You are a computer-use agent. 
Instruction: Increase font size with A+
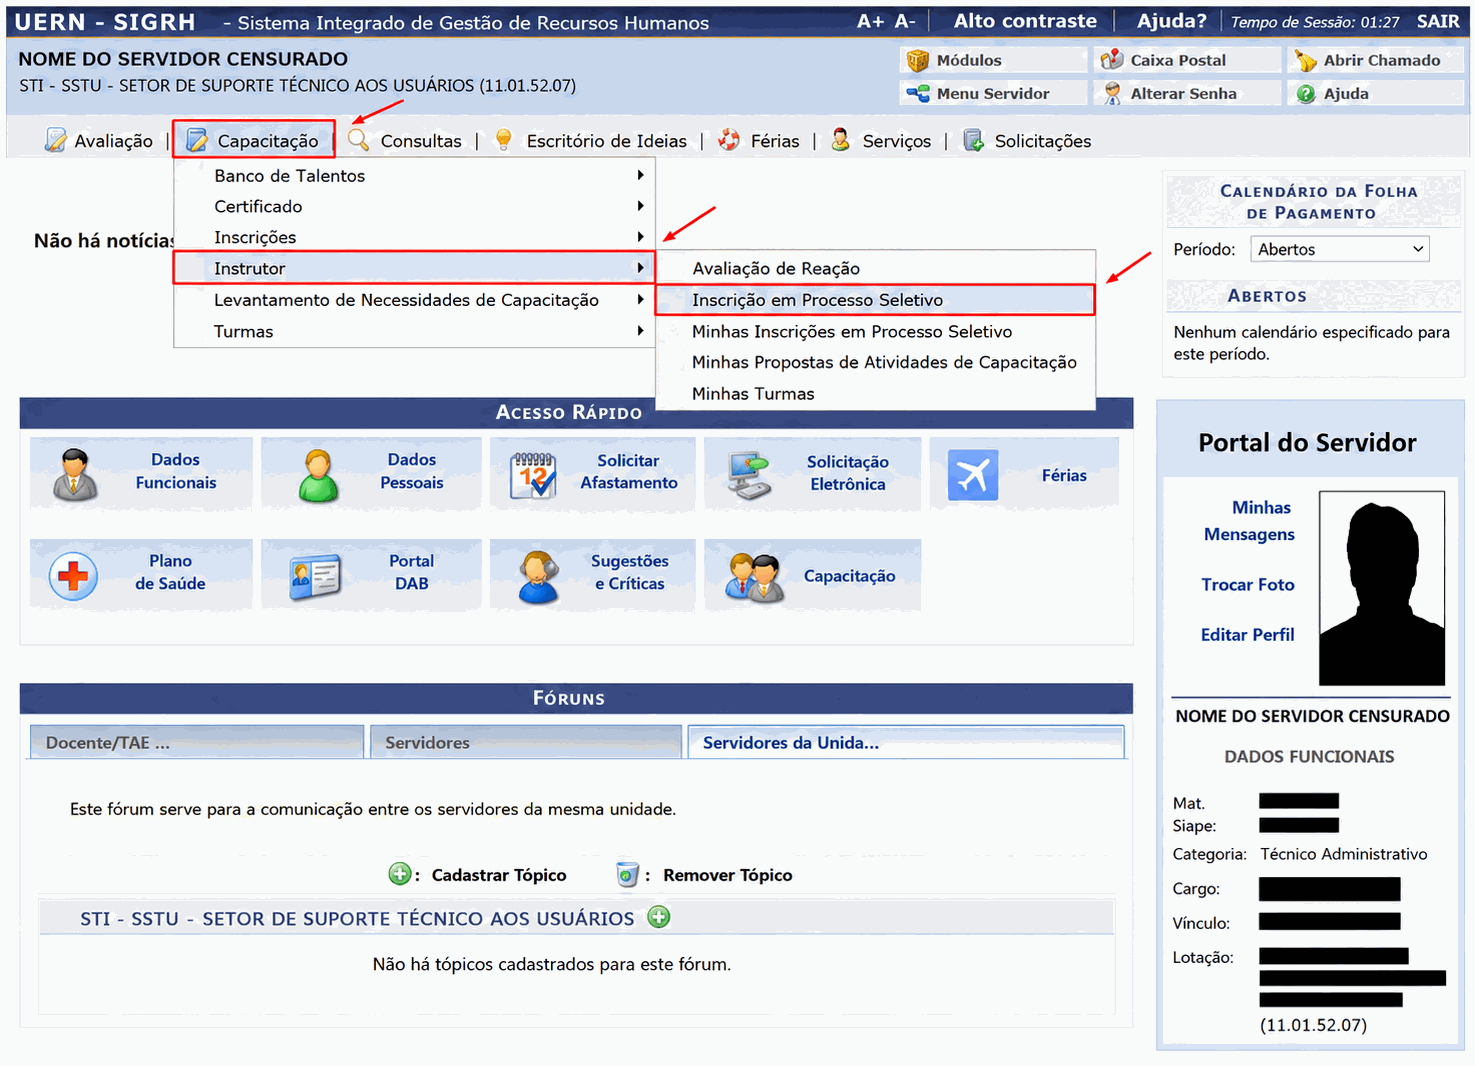(x=871, y=21)
